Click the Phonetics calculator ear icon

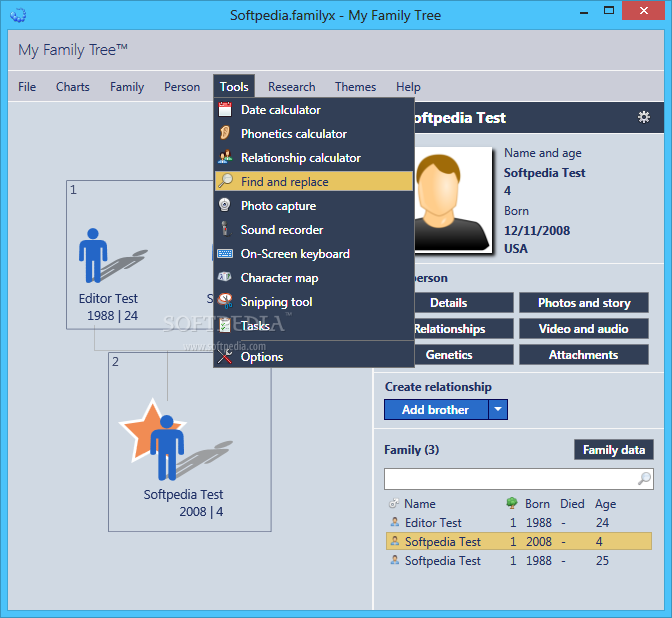[225, 133]
